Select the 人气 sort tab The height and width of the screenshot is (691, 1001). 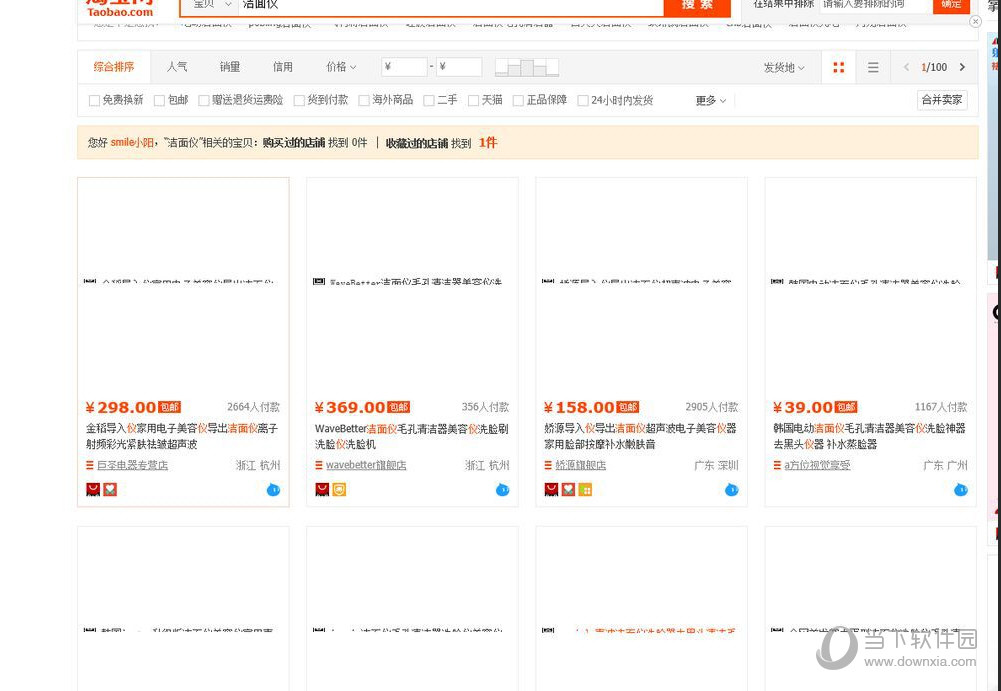pyautogui.click(x=177, y=67)
